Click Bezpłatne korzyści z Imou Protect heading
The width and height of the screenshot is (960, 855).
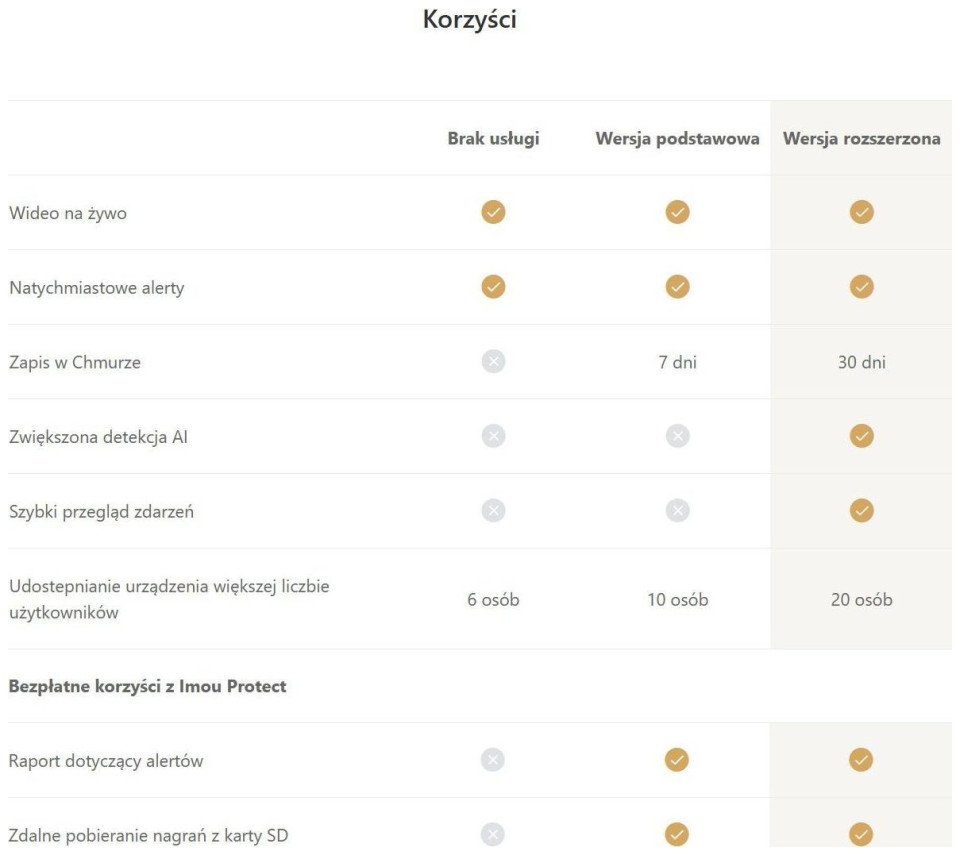click(148, 687)
